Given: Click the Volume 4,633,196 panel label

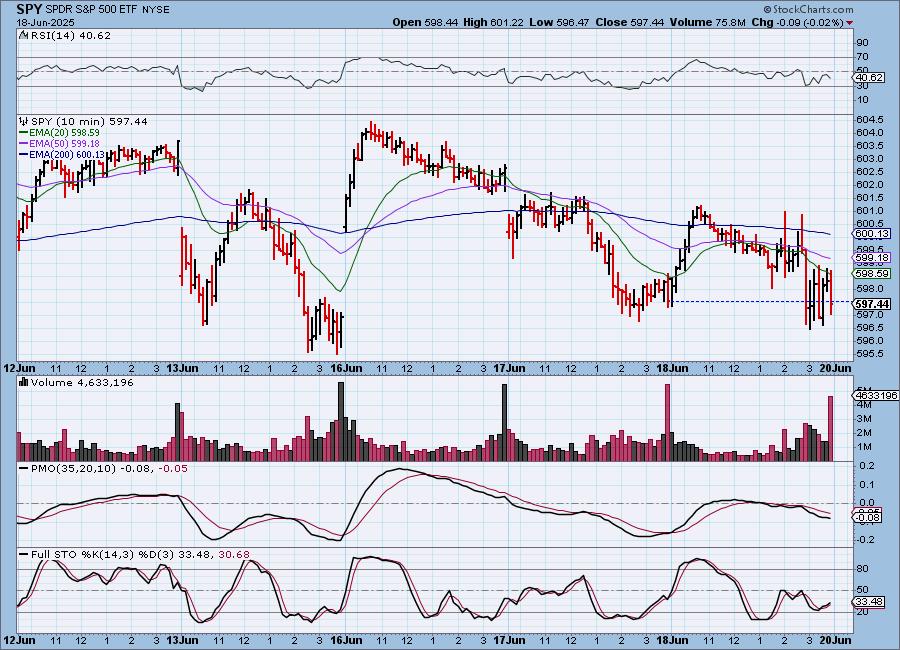Looking at the screenshot, I should coord(82,382).
